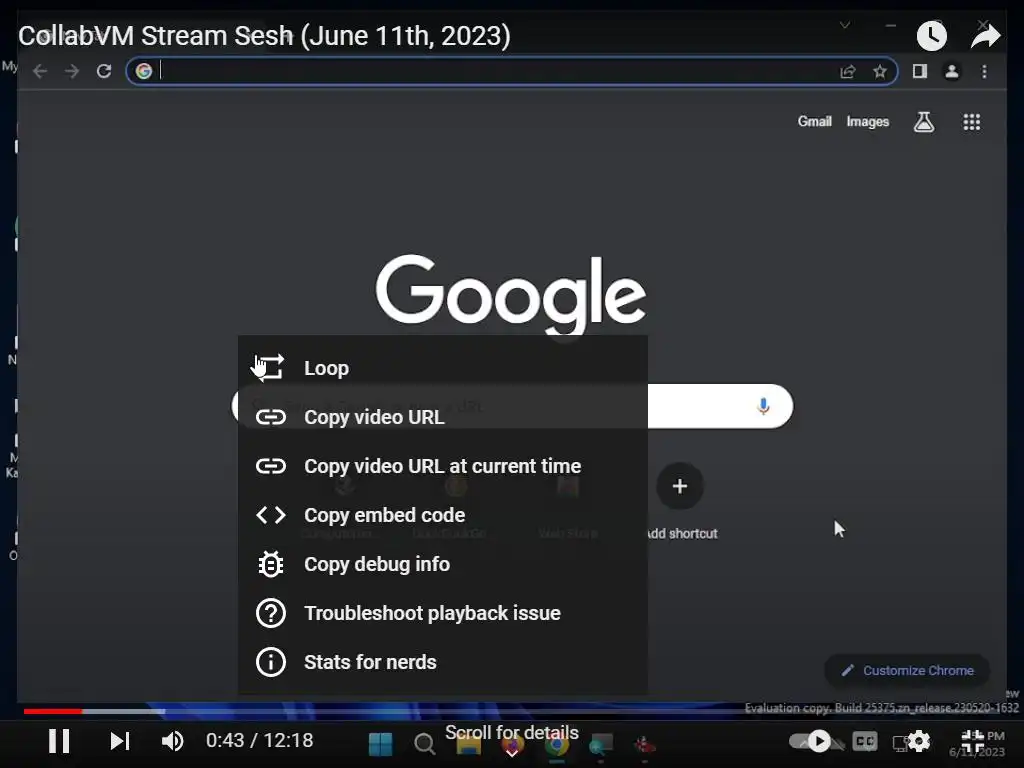
Task: Open the Chrome profile icon
Action: (x=952, y=71)
